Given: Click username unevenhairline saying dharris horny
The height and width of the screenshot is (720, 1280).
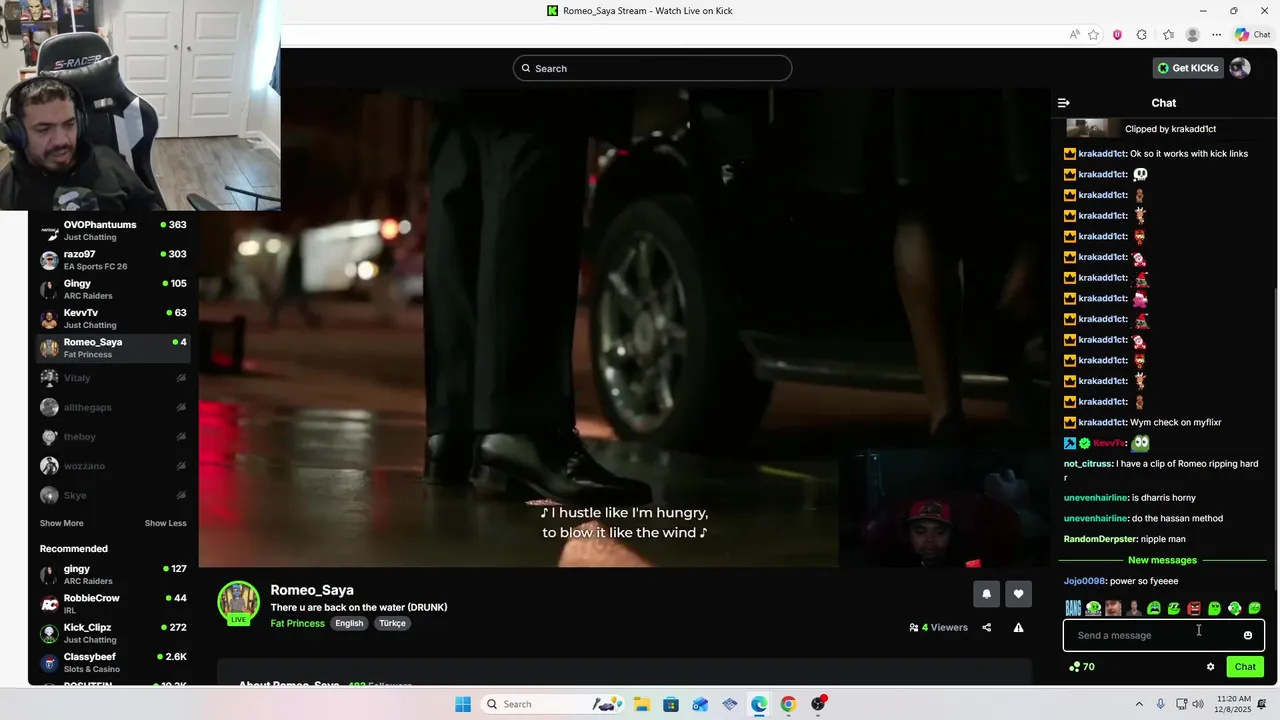Looking at the screenshot, I should pyautogui.click(x=1096, y=498).
